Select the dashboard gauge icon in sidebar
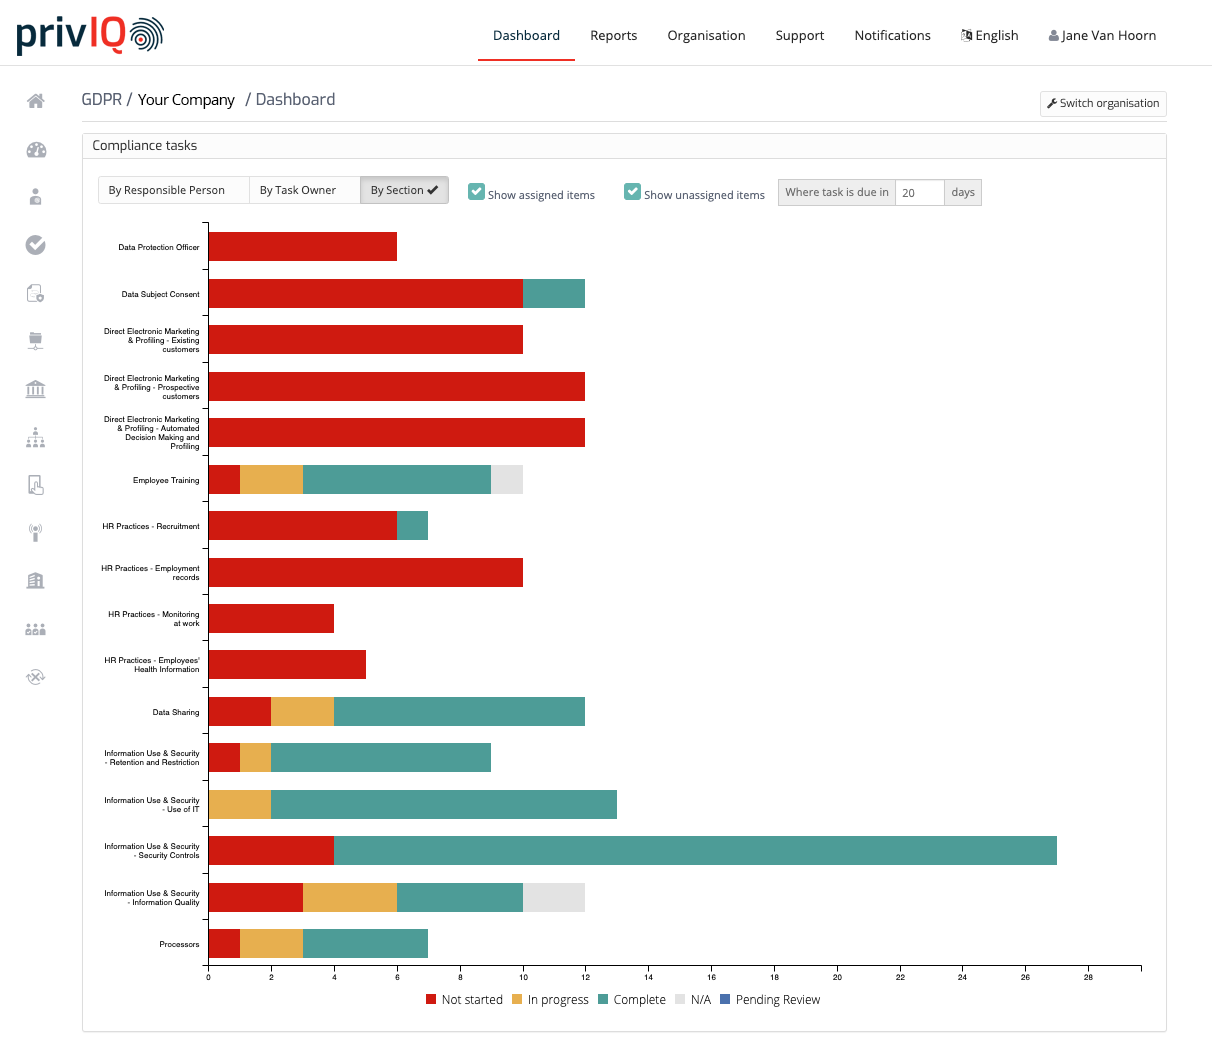This screenshot has width=1212, height=1041. pos(36,150)
